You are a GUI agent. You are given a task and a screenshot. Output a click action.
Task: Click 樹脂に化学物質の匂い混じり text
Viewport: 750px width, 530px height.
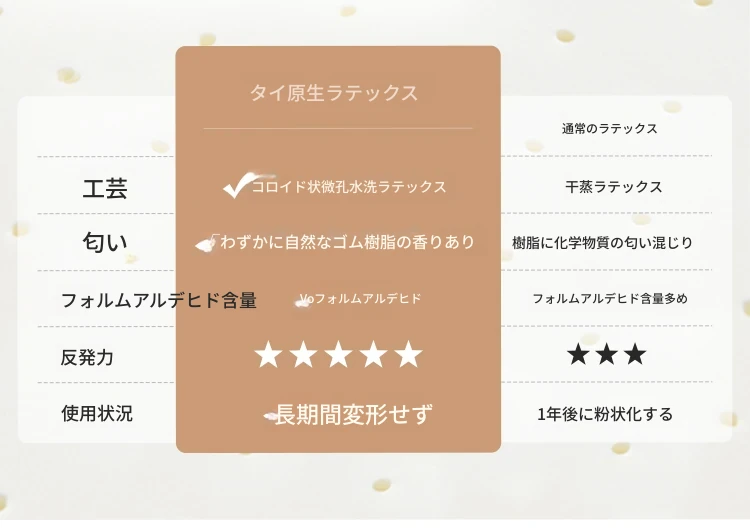point(602,243)
